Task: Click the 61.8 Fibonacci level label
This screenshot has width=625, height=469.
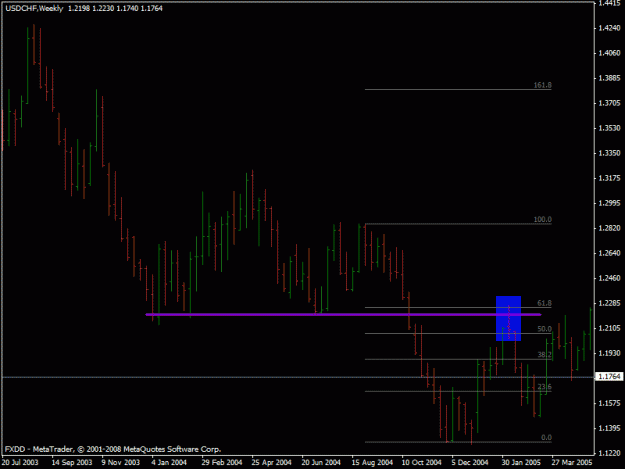Action: click(544, 303)
